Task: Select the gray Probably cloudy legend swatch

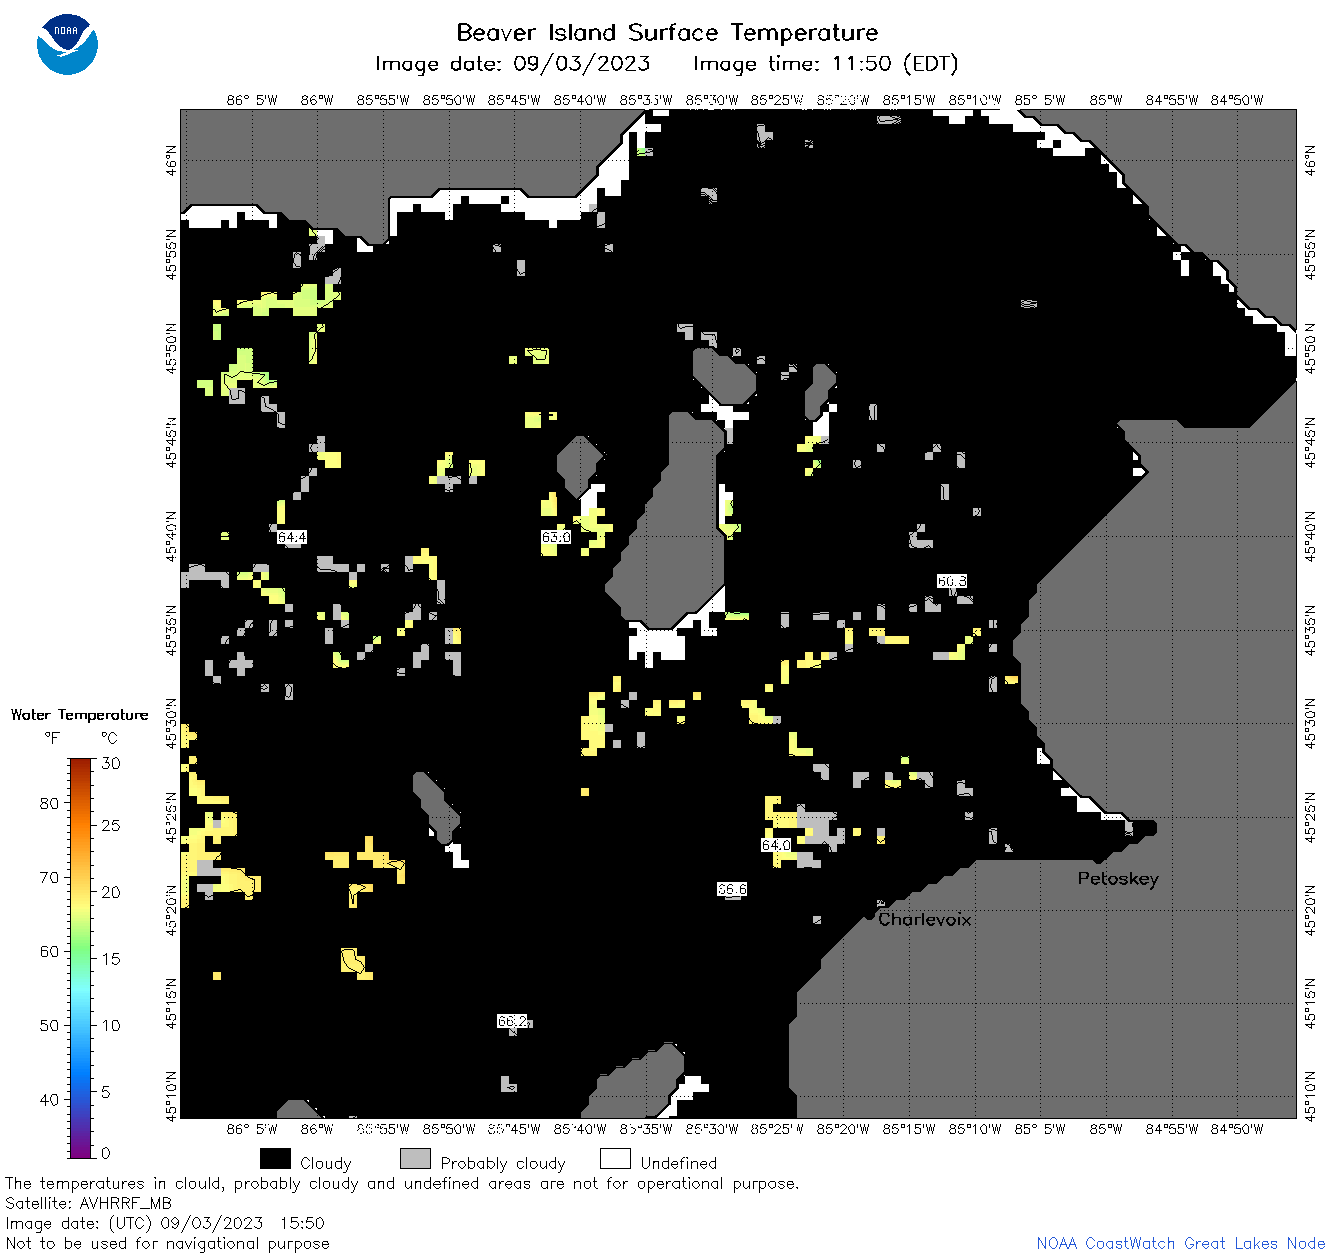Action: click(415, 1159)
